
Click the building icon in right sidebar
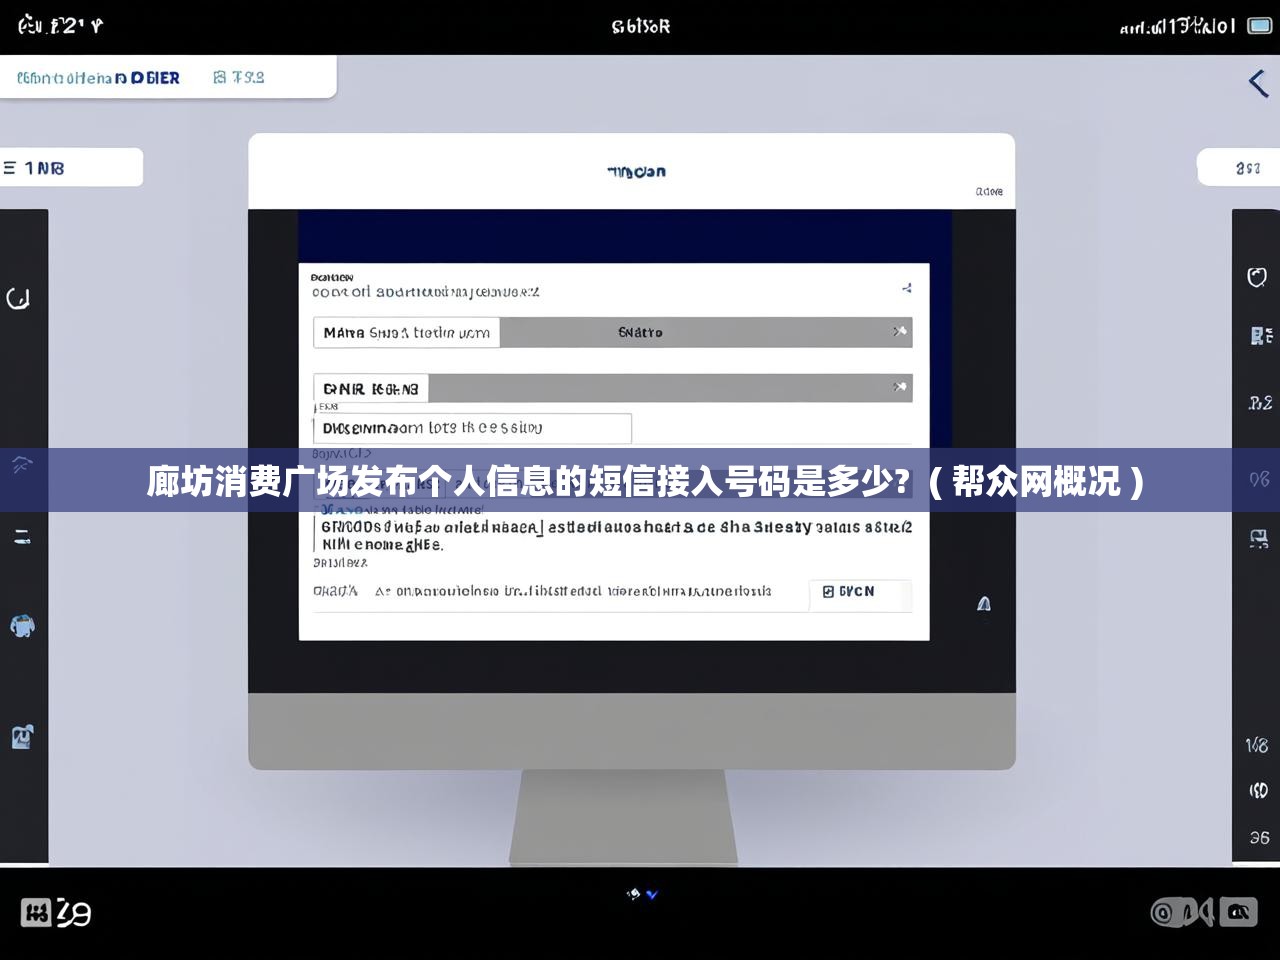(x=1256, y=338)
